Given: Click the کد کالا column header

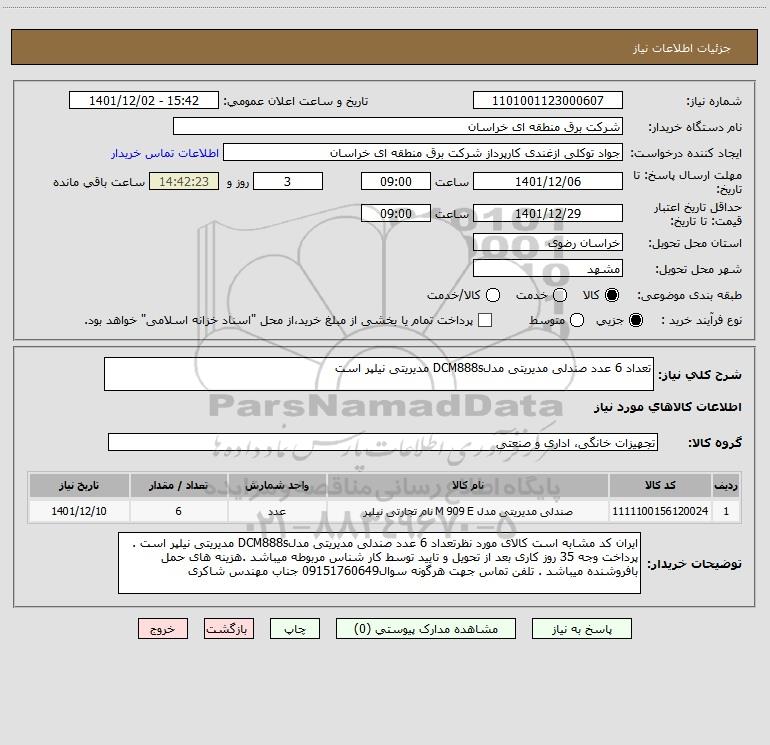Looking at the screenshot, I should coord(660,485).
